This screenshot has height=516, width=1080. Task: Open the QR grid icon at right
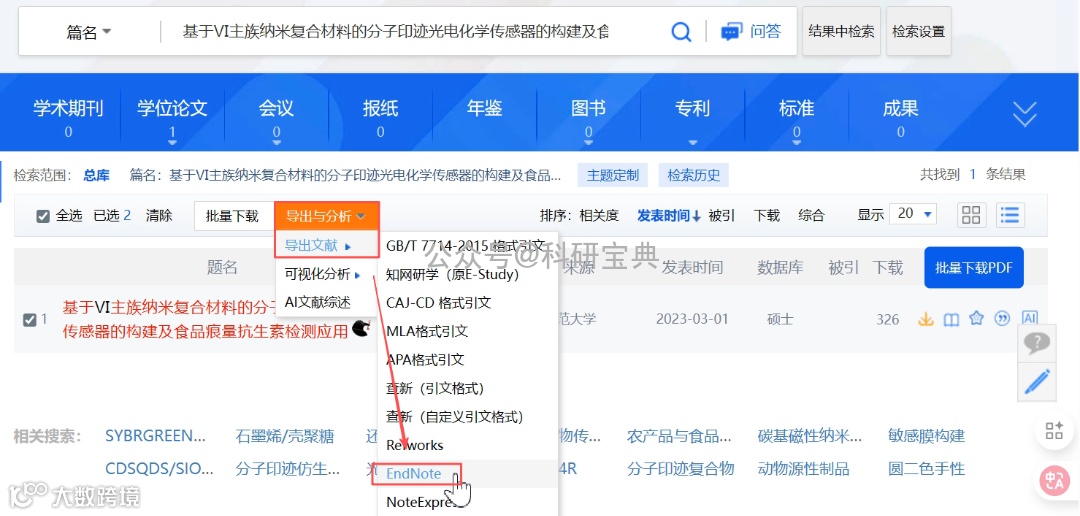pyautogui.click(x=1054, y=431)
